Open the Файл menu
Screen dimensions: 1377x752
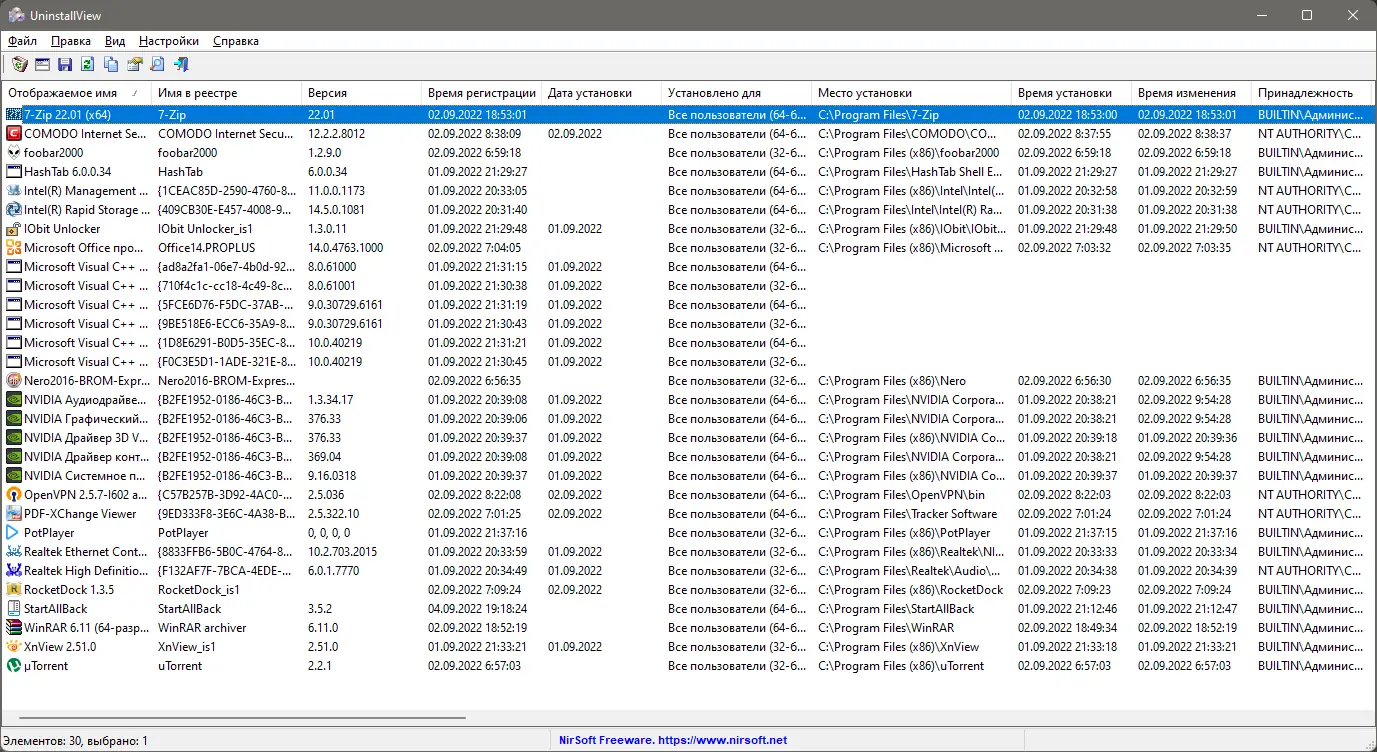tap(22, 41)
